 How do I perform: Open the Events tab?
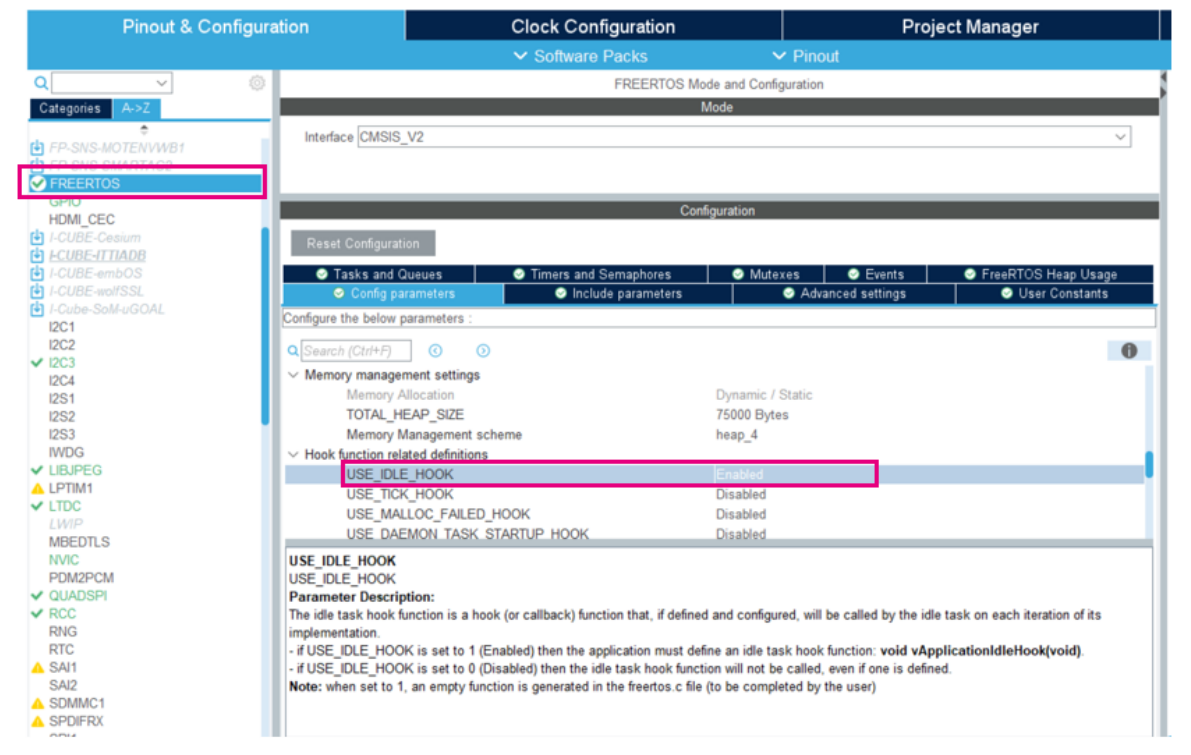click(876, 274)
